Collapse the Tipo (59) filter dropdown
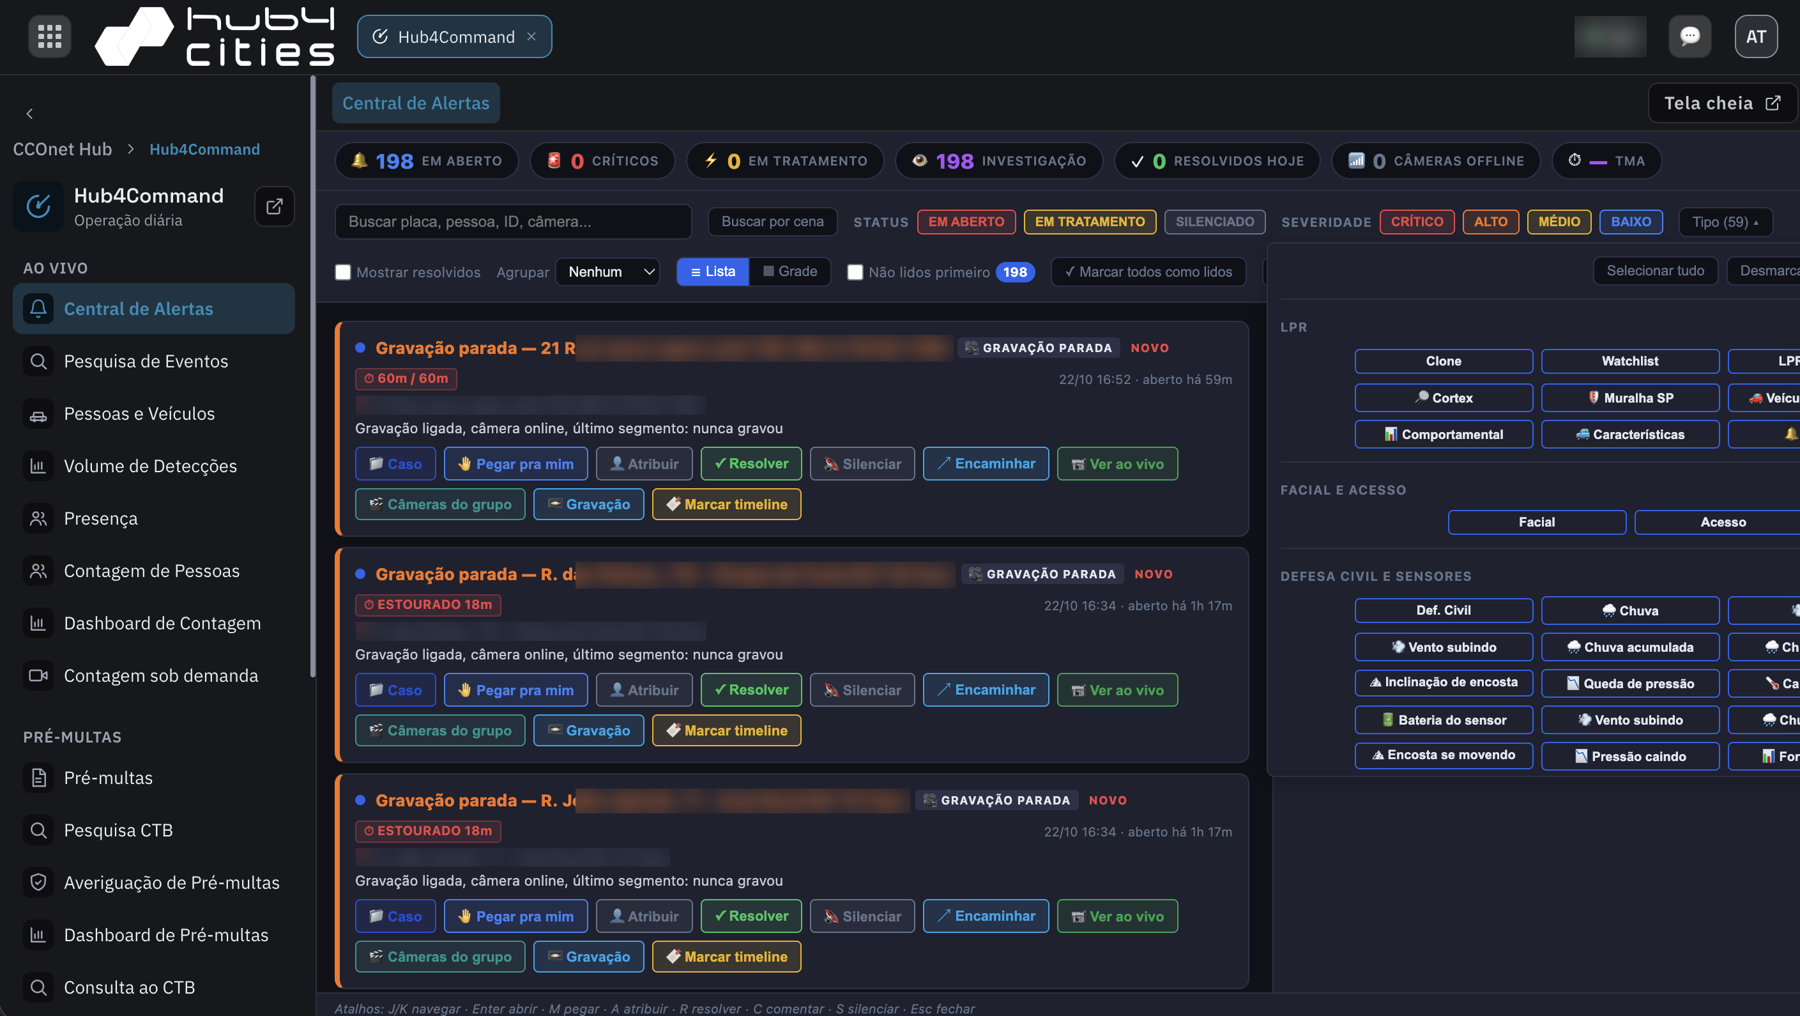This screenshot has width=1800, height=1016. pyautogui.click(x=1726, y=222)
